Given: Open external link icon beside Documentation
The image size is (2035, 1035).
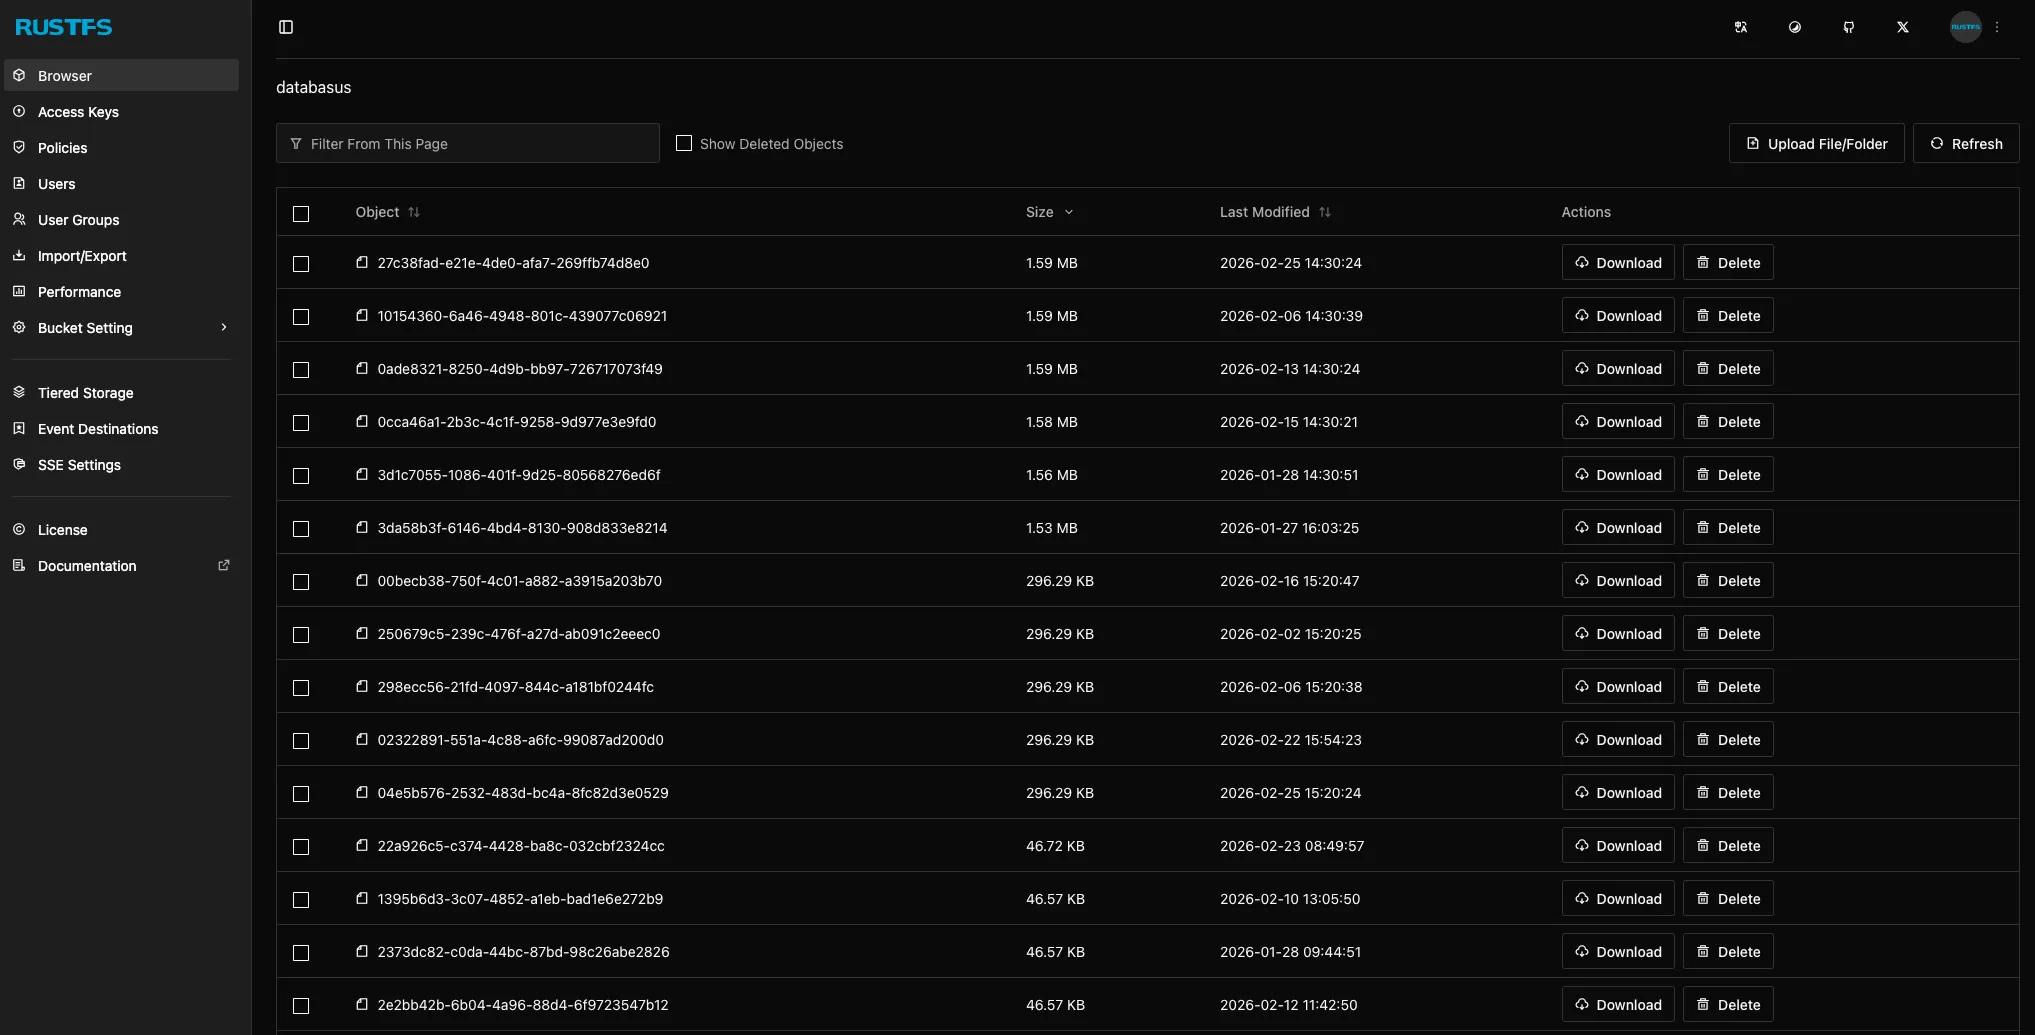Looking at the screenshot, I should 224,565.
